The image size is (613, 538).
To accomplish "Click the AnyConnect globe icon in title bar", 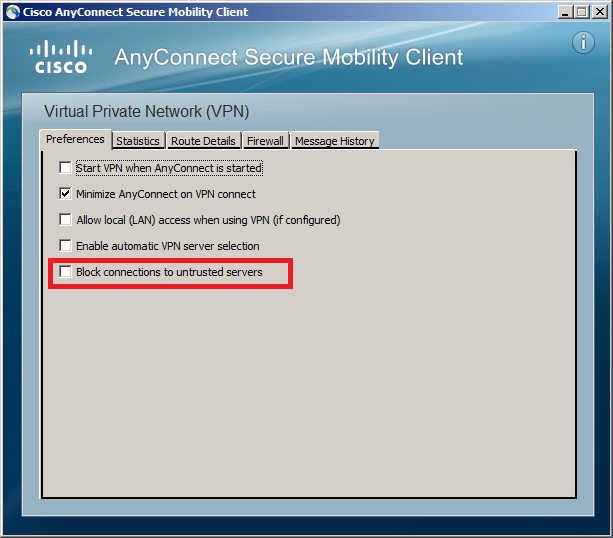I will click(x=12, y=12).
